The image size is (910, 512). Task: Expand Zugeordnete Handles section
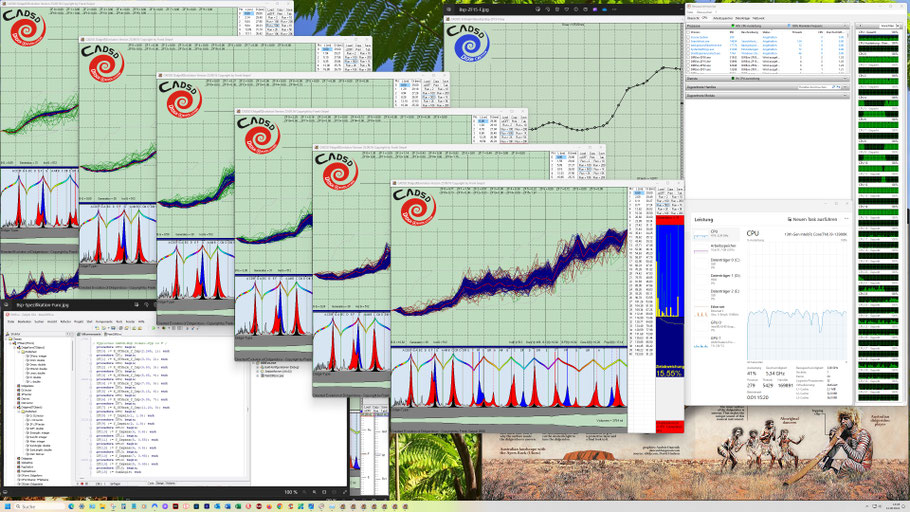click(x=844, y=87)
